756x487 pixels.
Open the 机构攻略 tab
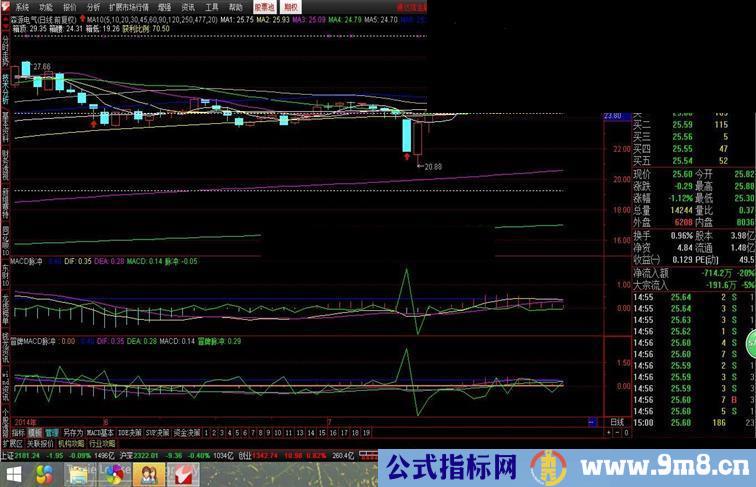pos(70,442)
